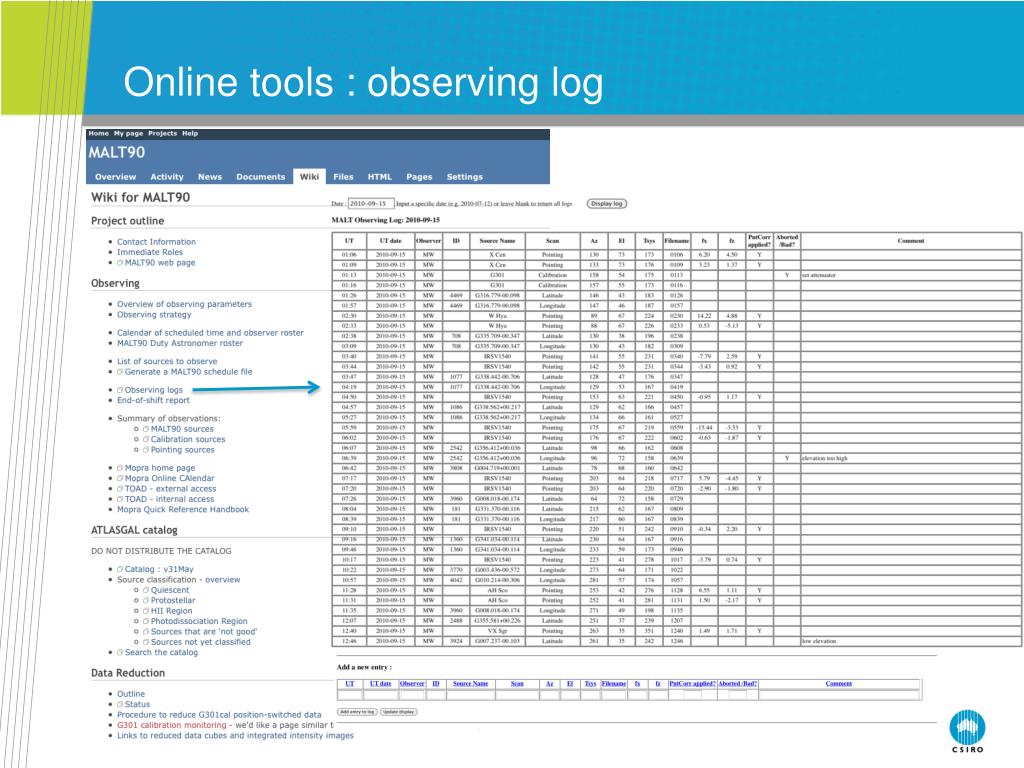Screen dimensions: 1024x768
Task: Open the Observing logs link
Action: (x=153, y=390)
